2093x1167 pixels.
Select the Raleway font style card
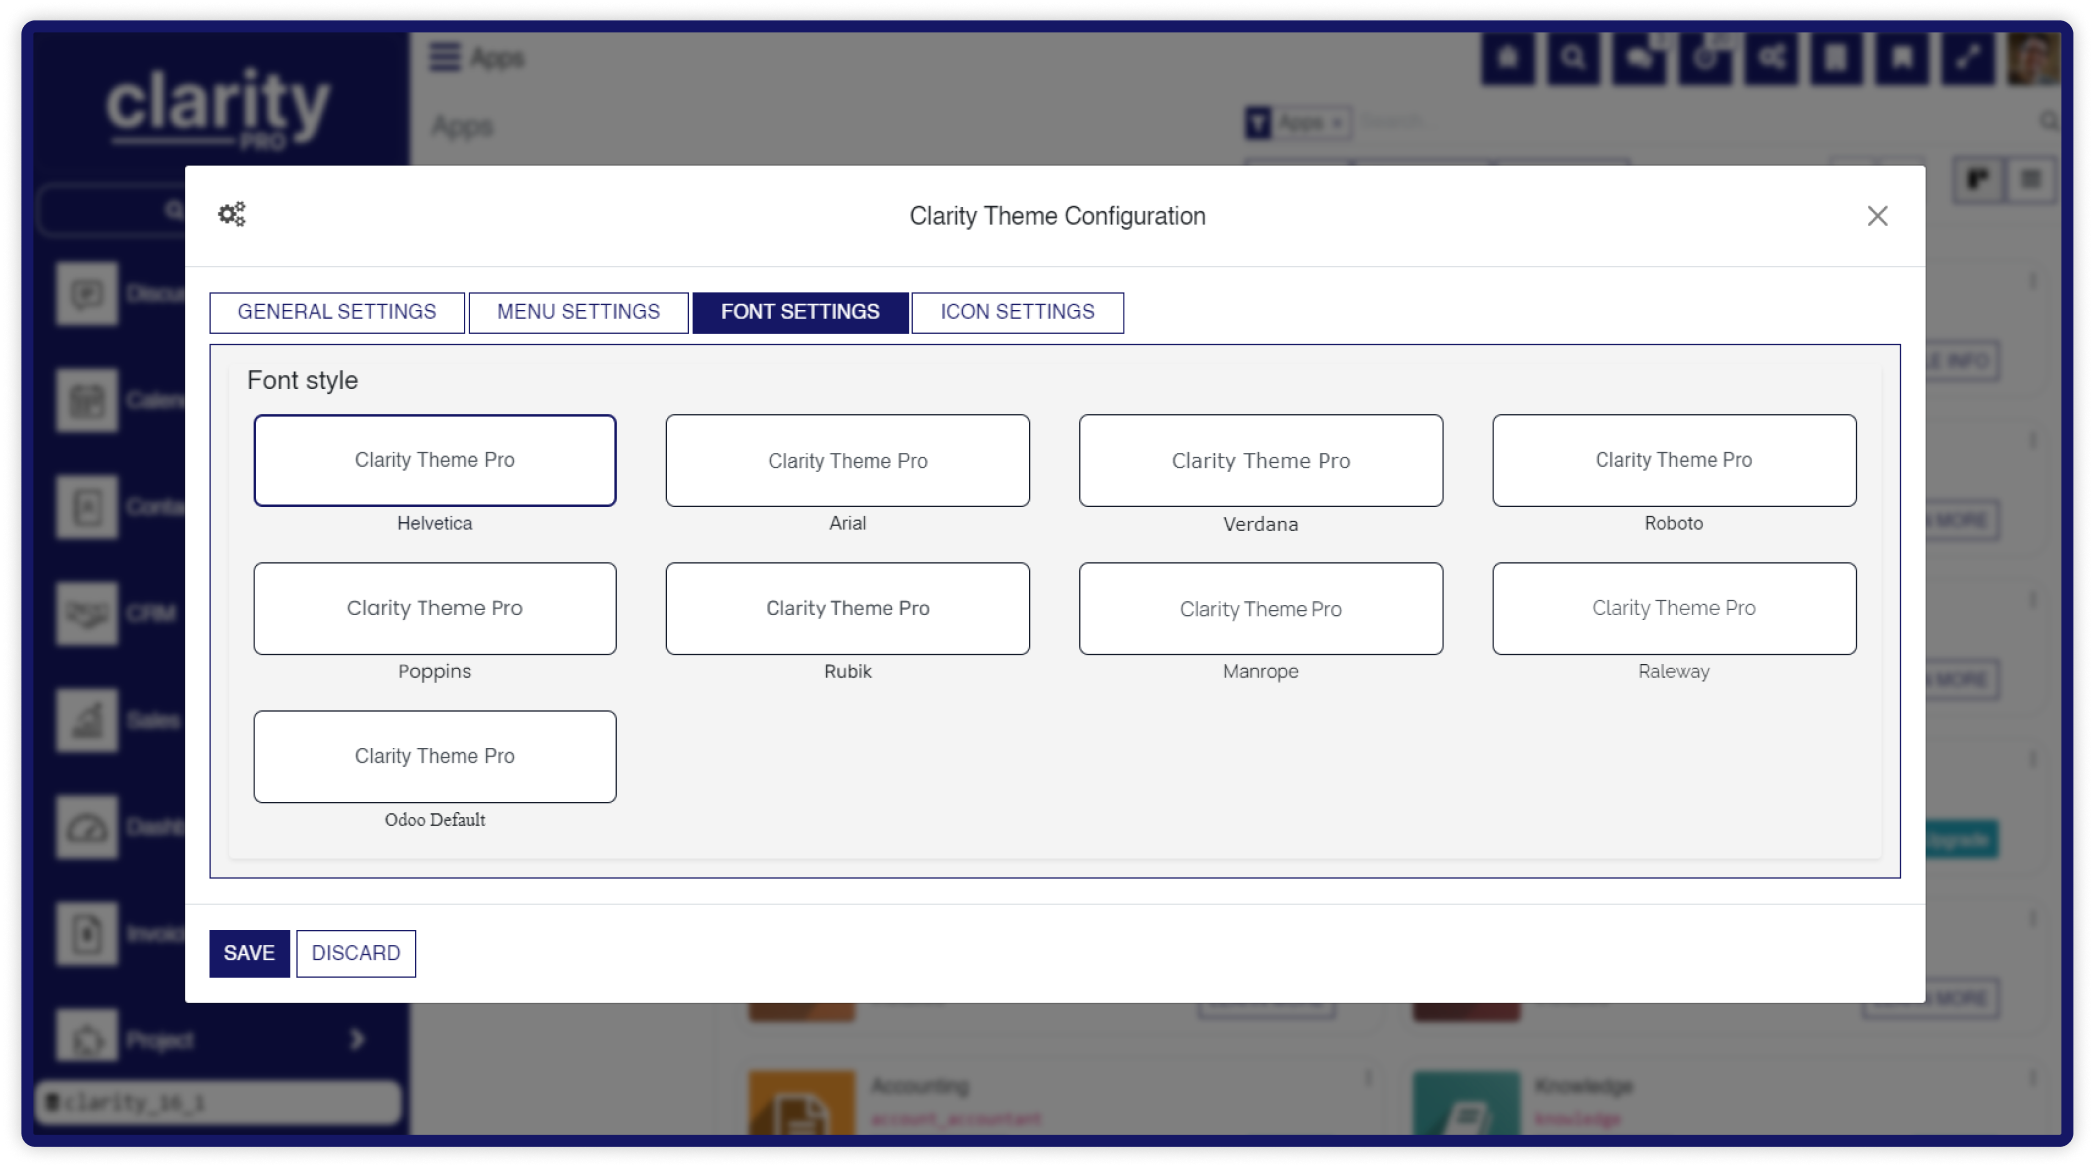click(1674, 608)
